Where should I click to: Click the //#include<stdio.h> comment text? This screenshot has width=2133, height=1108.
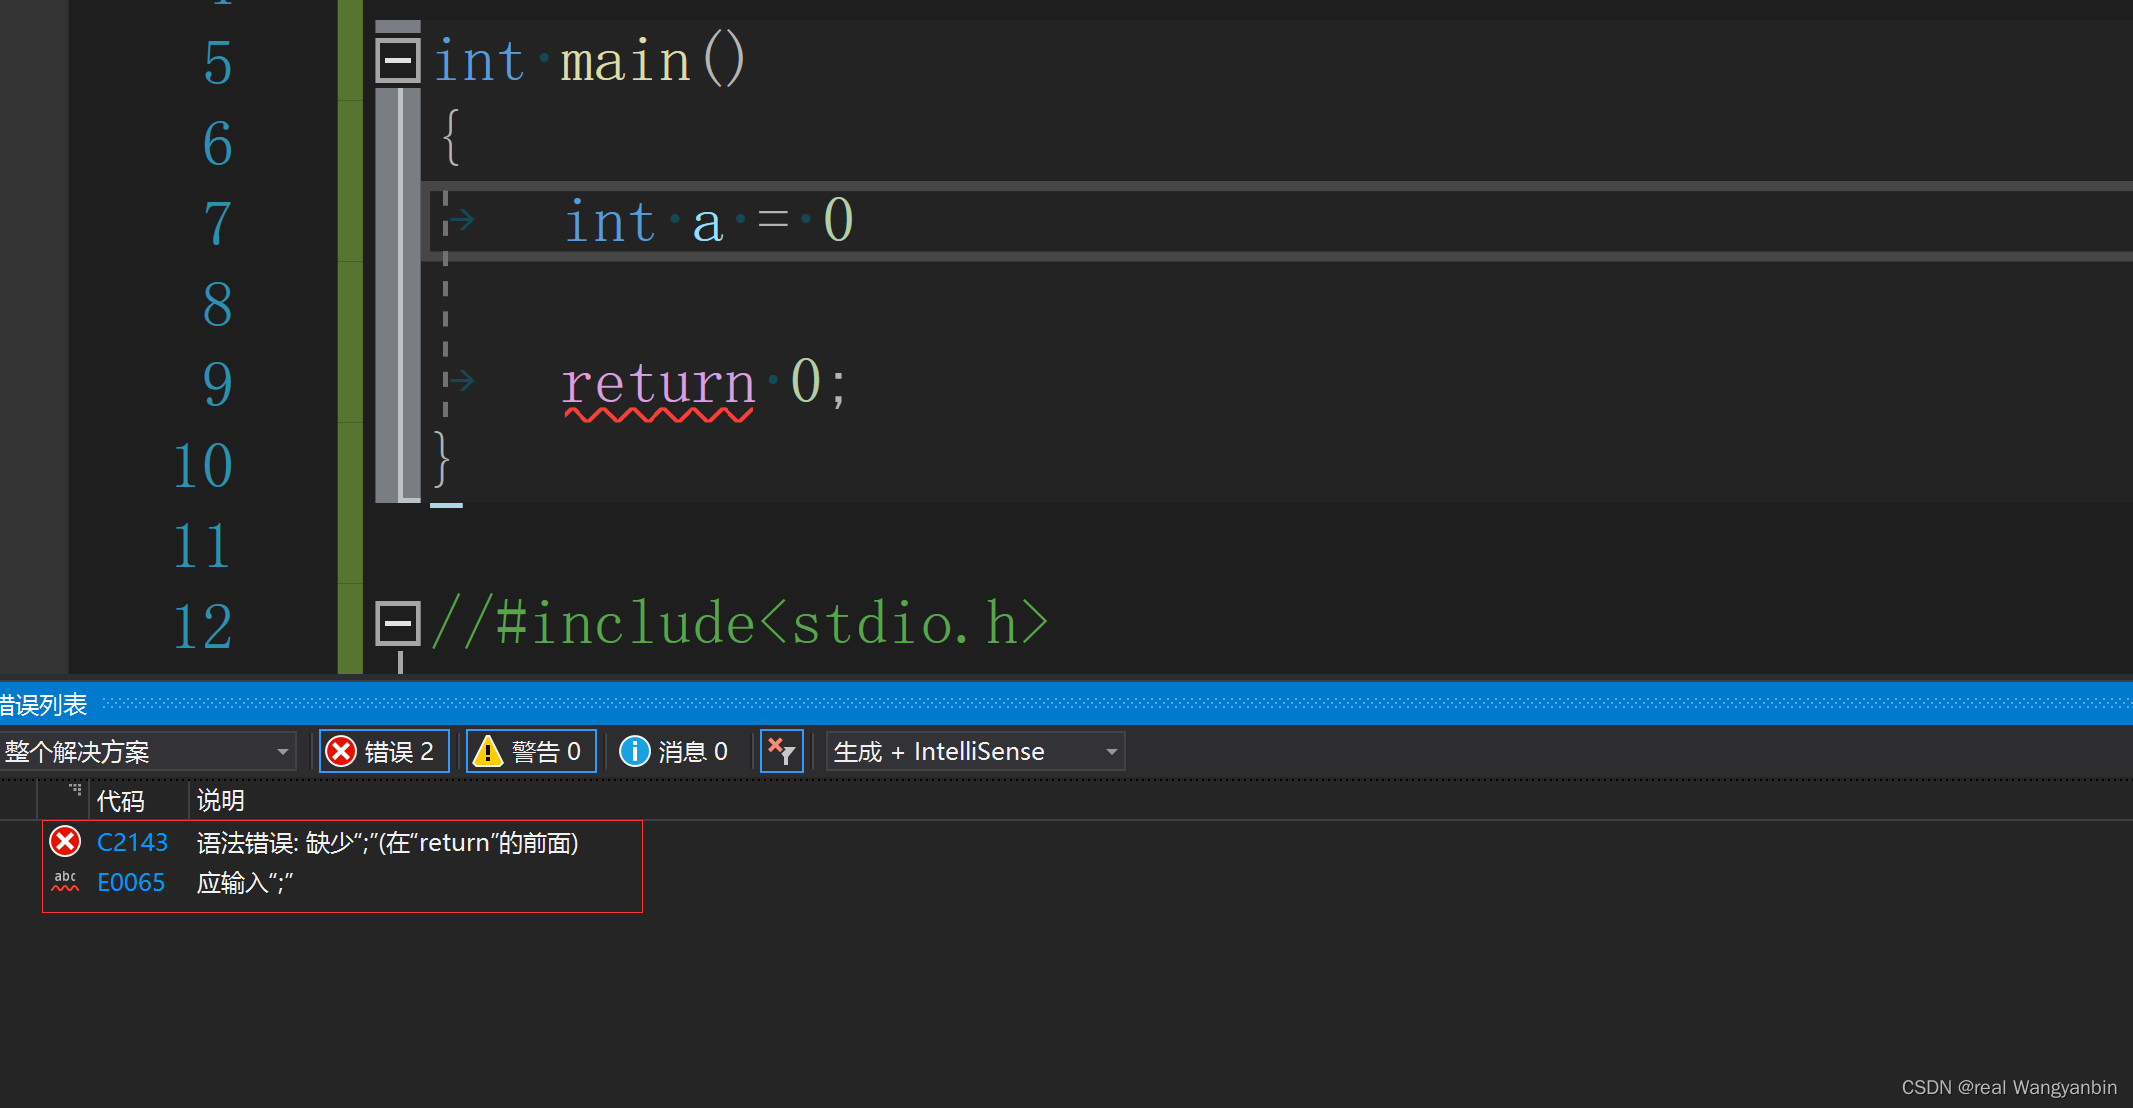pos(741,623)
